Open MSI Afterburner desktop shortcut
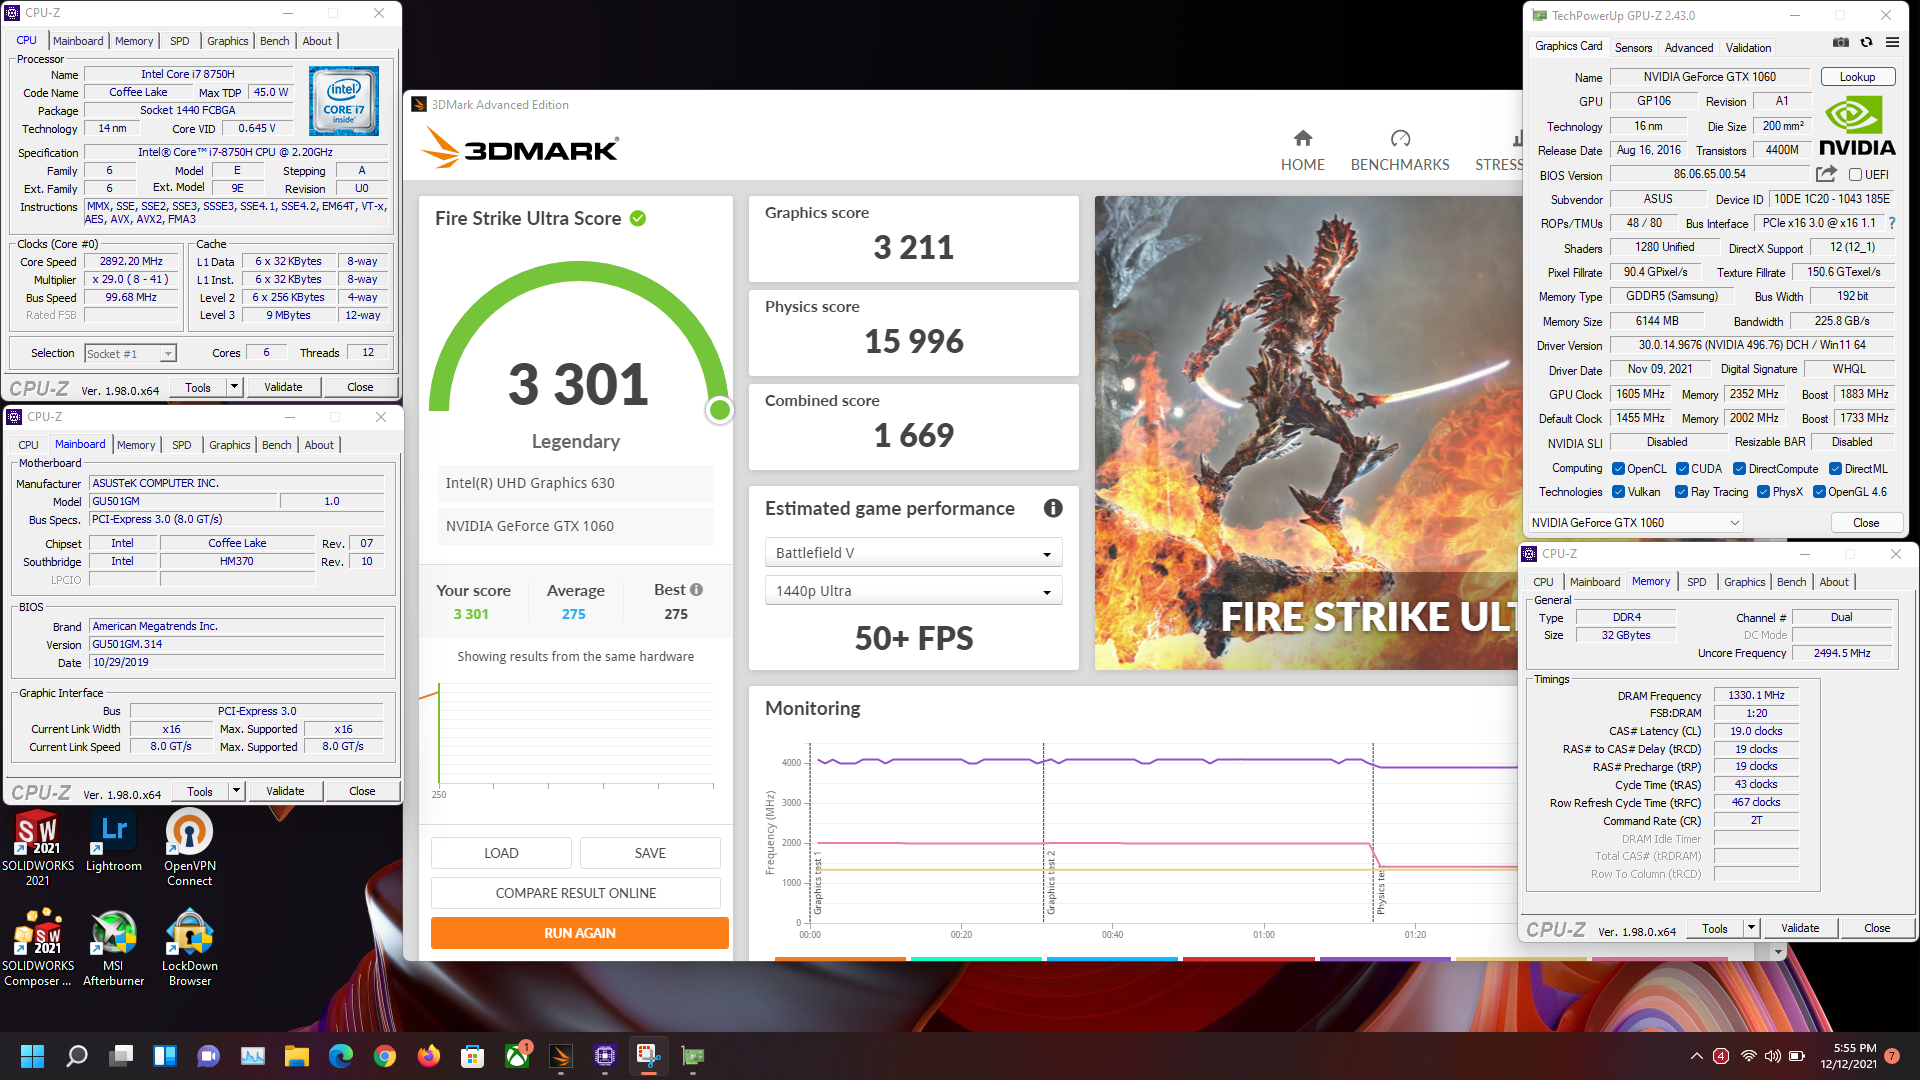Screen dimensions: 1920x1080 (113, 948)
